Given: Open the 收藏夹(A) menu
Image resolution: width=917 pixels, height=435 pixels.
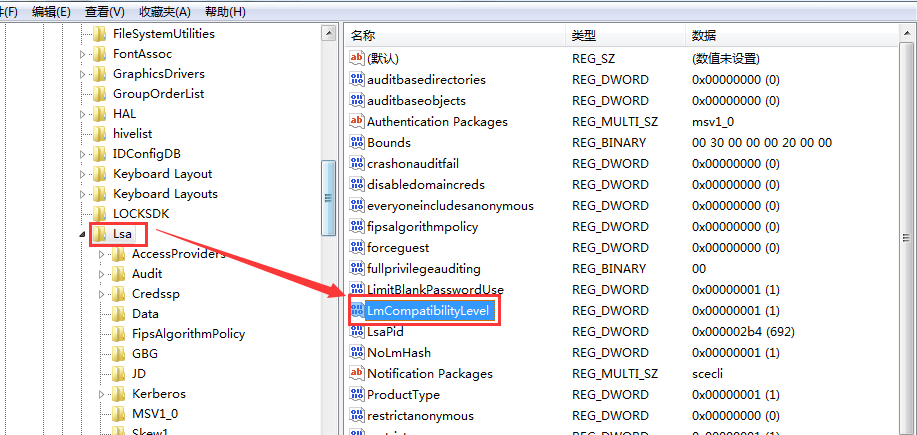Looking at the screenshot, I should tap(165, 12).
